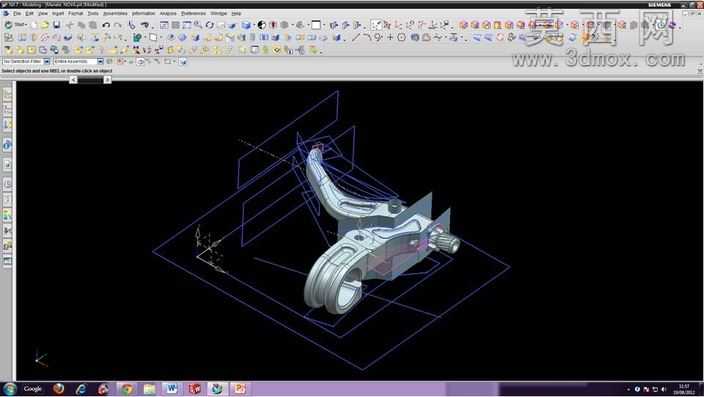Viewport: 704px width, 397px height.
Task: Click the green sketch icon in second toolbar row
Action: click(137, 38)
